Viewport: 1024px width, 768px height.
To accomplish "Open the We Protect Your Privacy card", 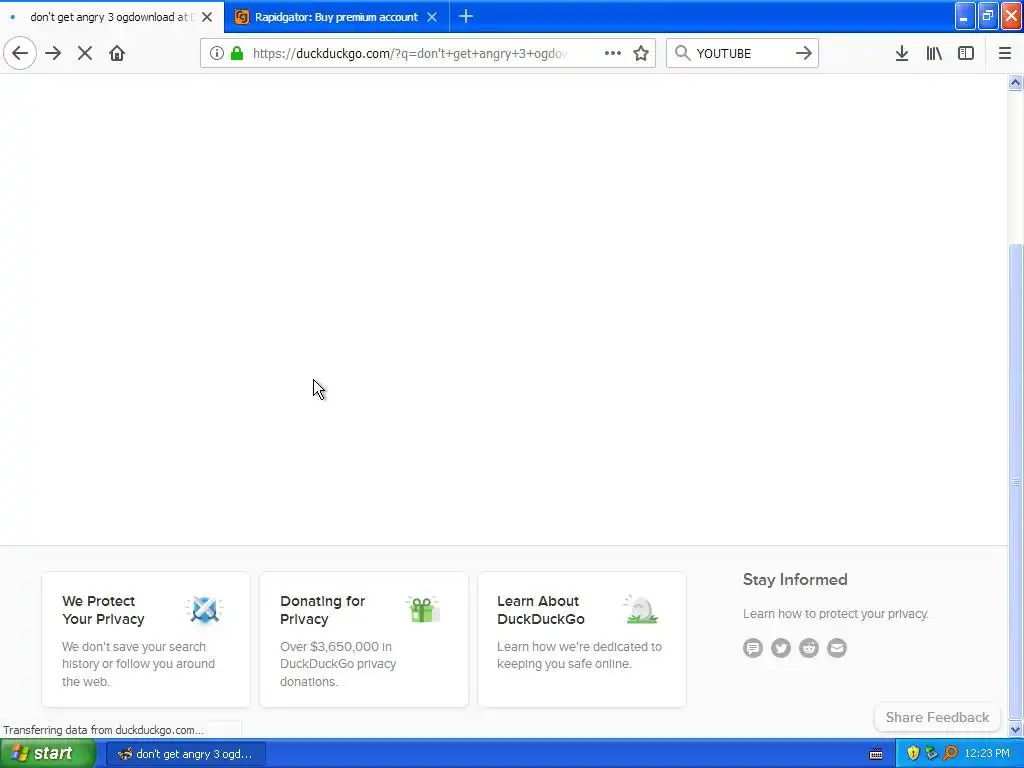I will (x=146, y=639).
